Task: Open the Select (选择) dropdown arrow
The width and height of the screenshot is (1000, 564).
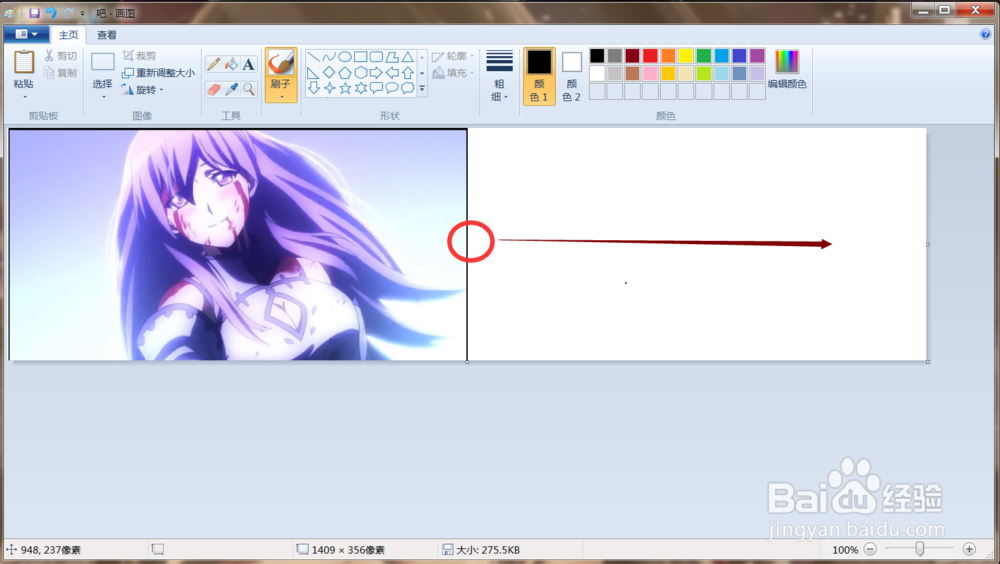Action: click(x=103, y=97)
